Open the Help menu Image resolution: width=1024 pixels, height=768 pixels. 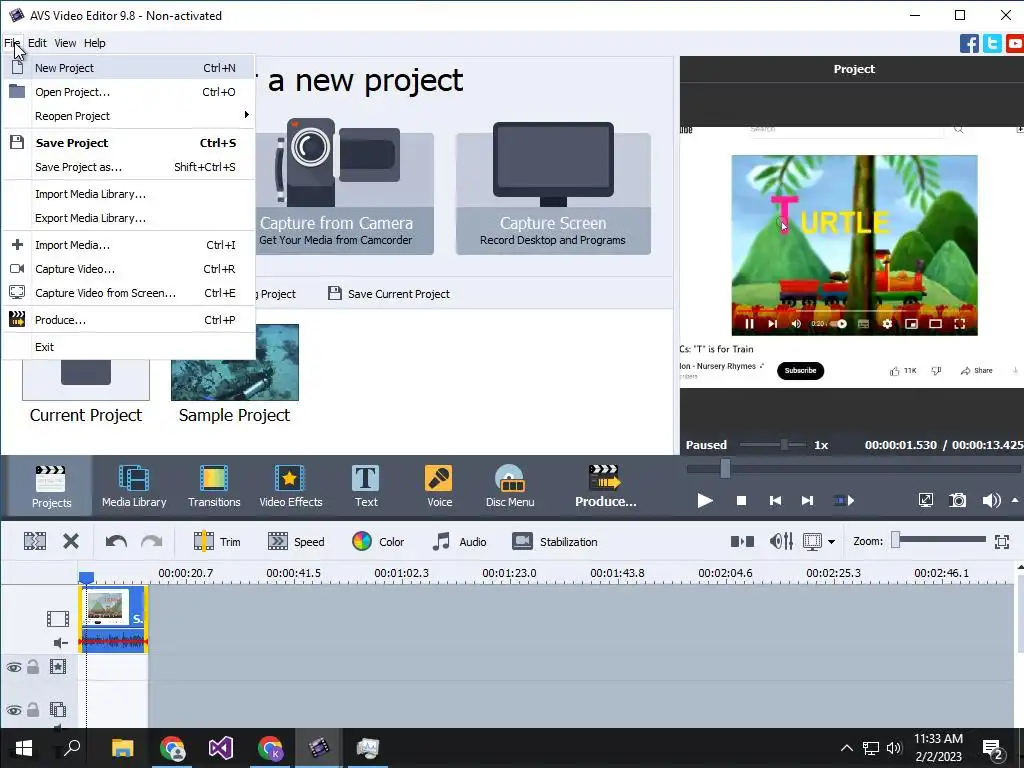coord(94,43)
